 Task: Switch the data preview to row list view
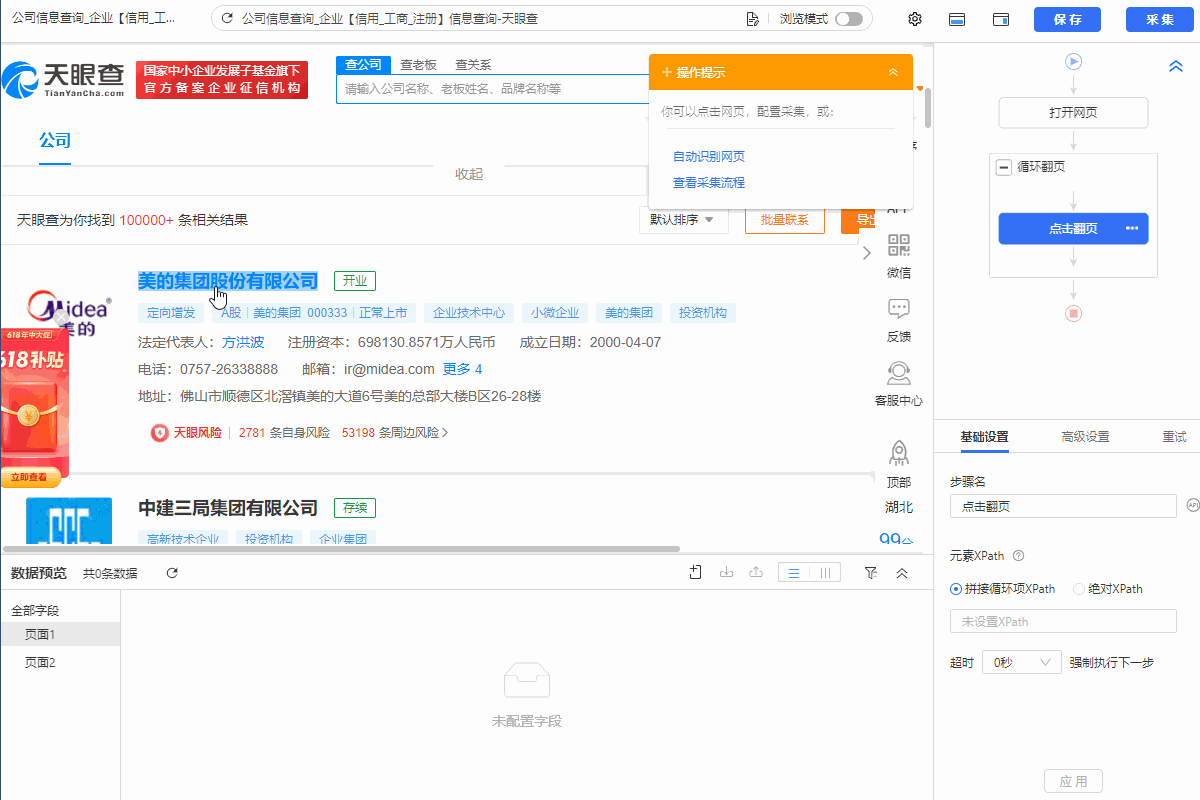793,573
